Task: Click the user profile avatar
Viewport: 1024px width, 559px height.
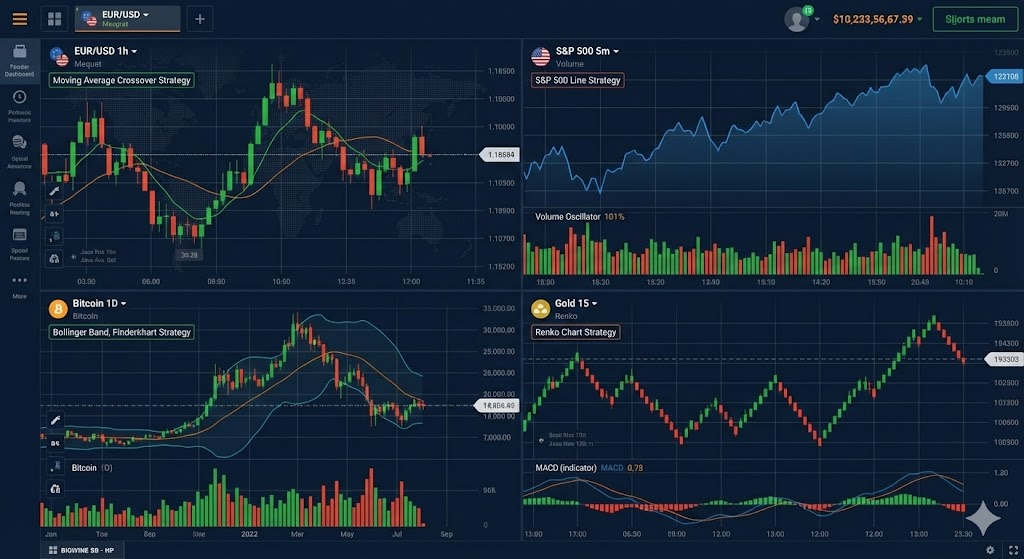Action: pos(796,20)
